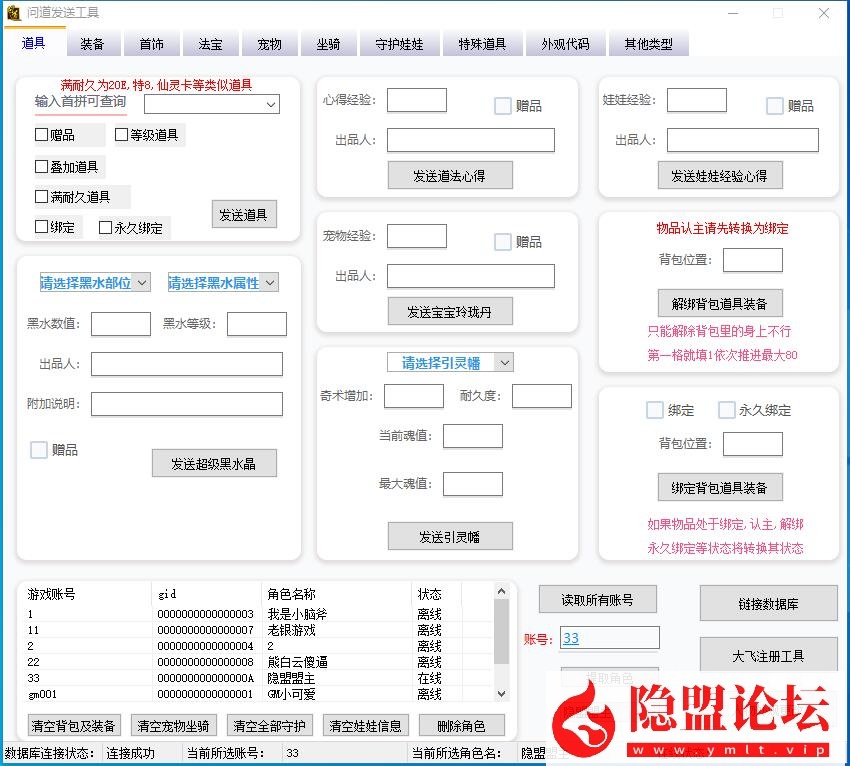Open the 请选择黑水属性 dropdown
Screen dimensions: 850x766
pos(222,283)
